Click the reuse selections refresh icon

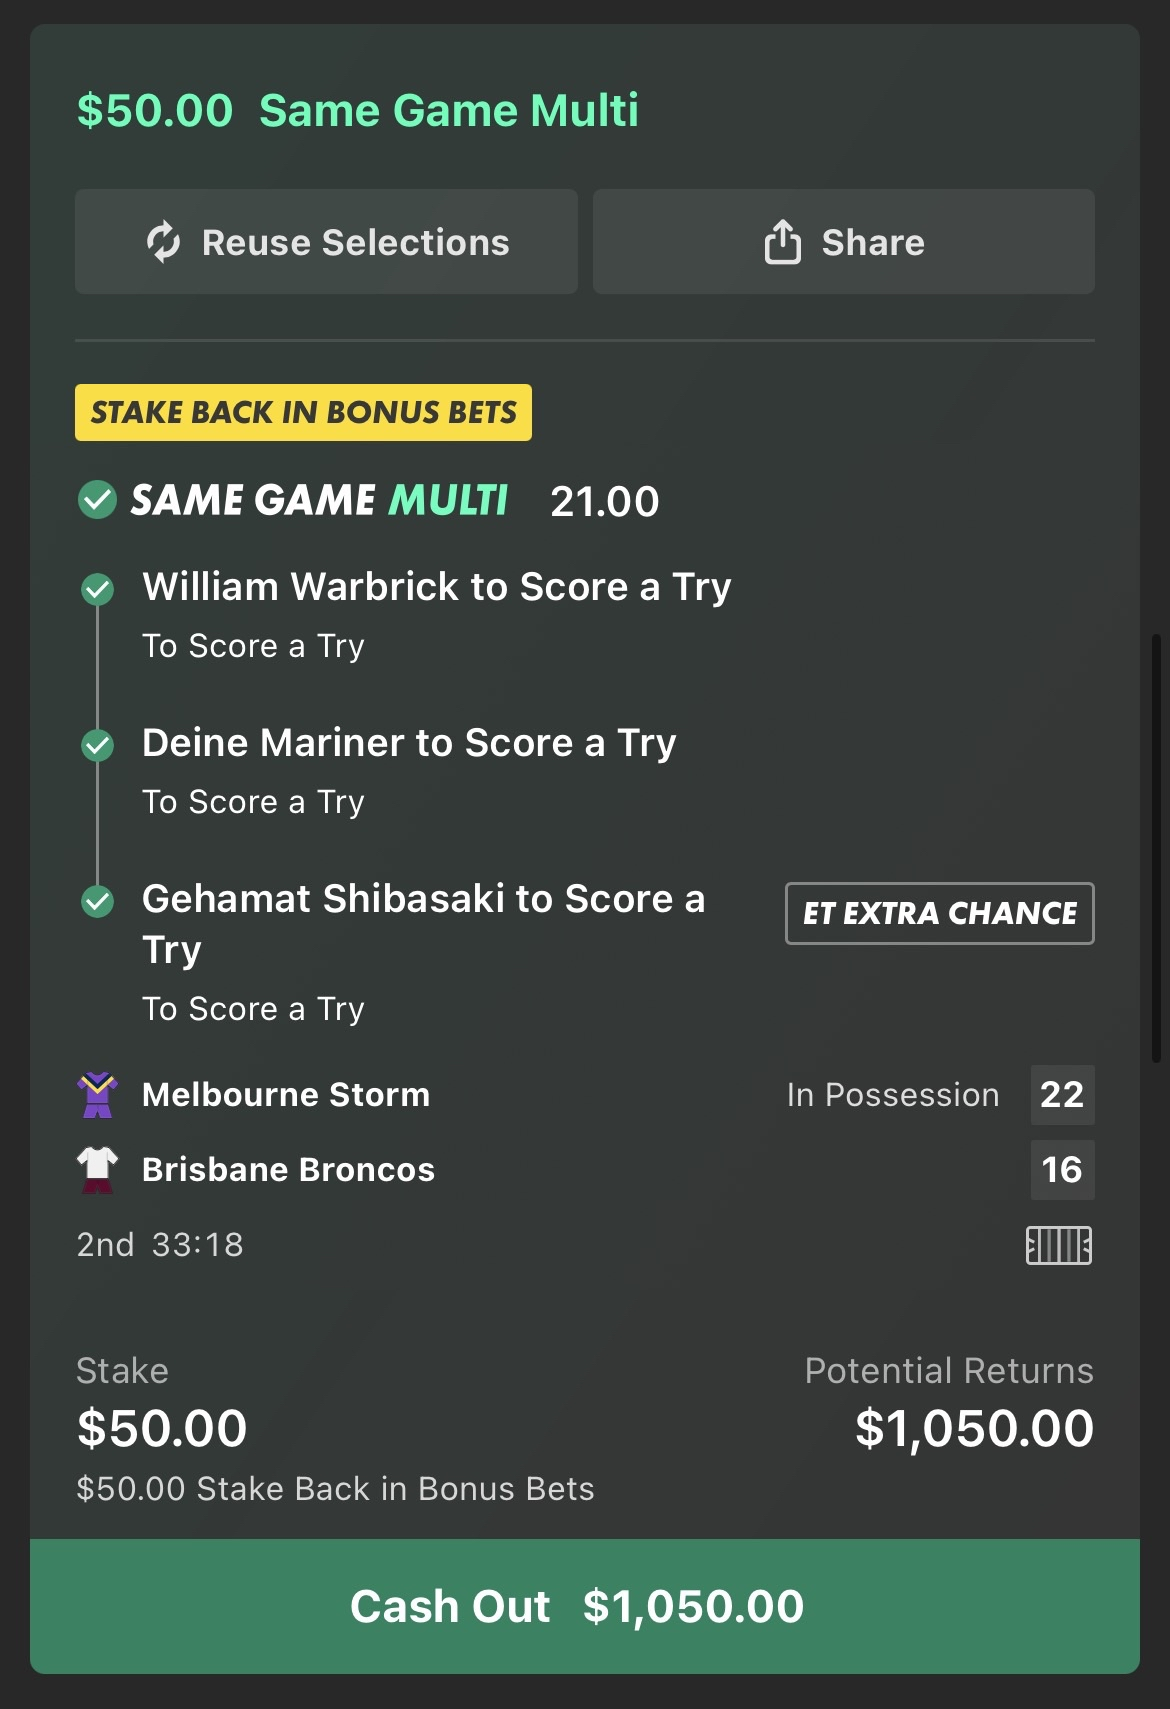pos(164,242)
